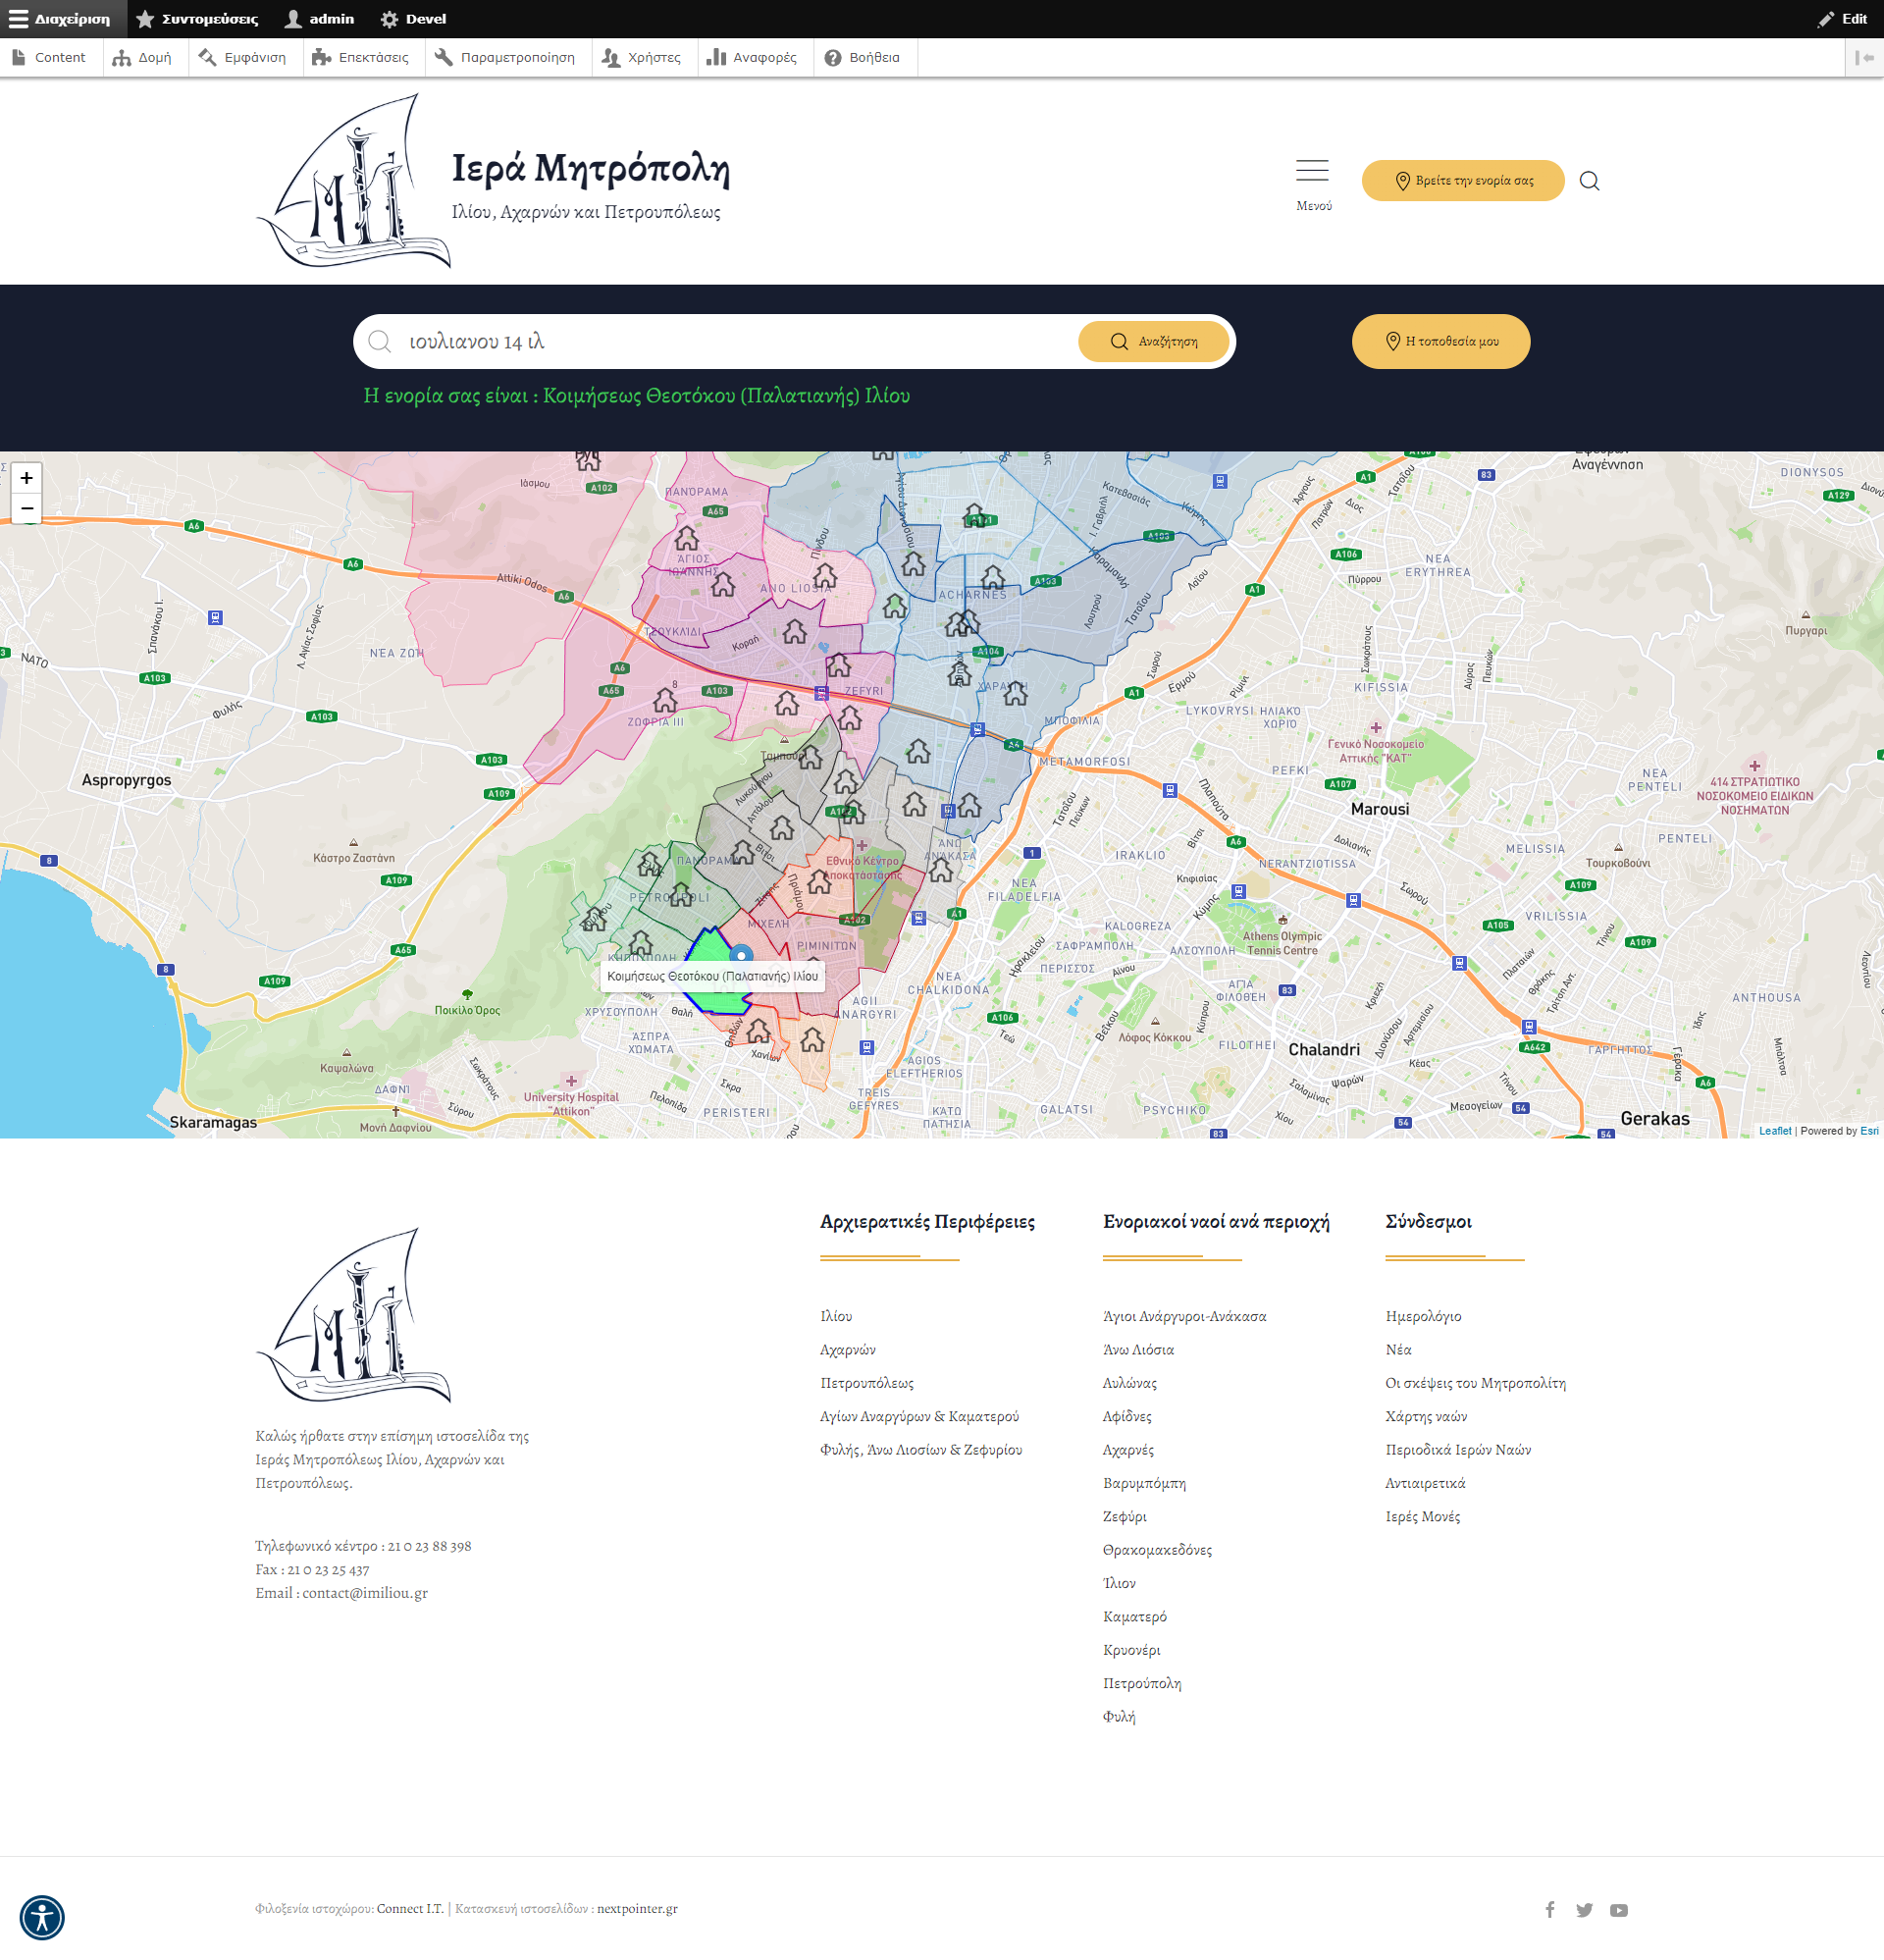
Task: Open the hamburger Μενού icon
Action: (x=1312, y=172)
